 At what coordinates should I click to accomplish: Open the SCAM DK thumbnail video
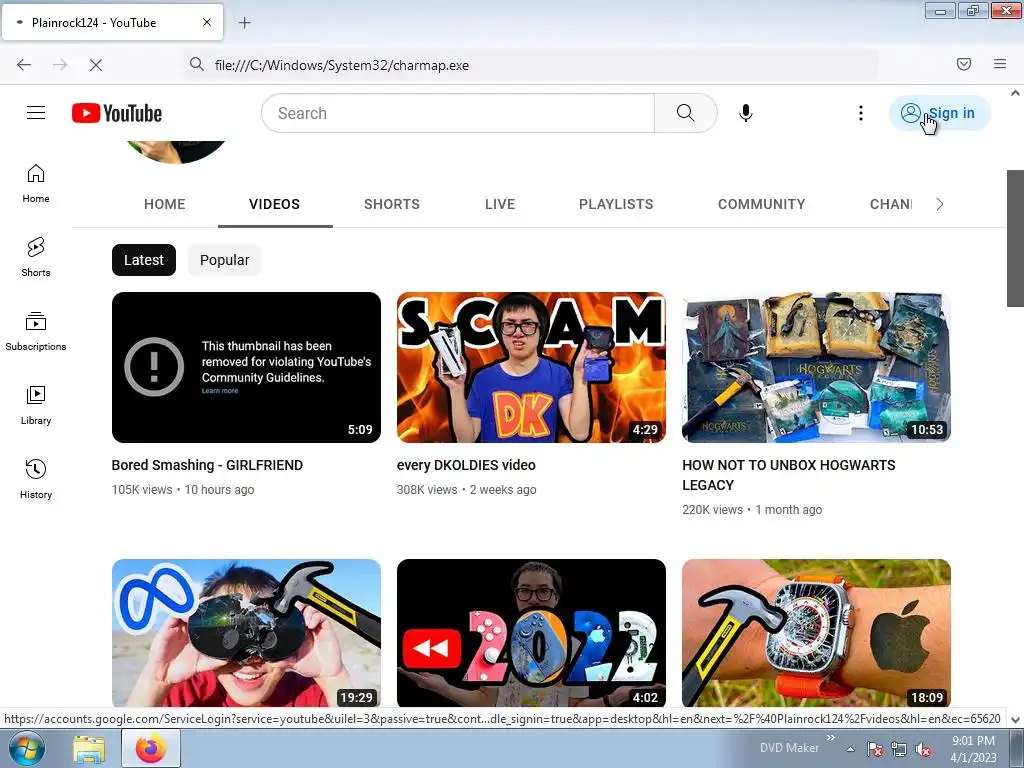click(531, 367)
